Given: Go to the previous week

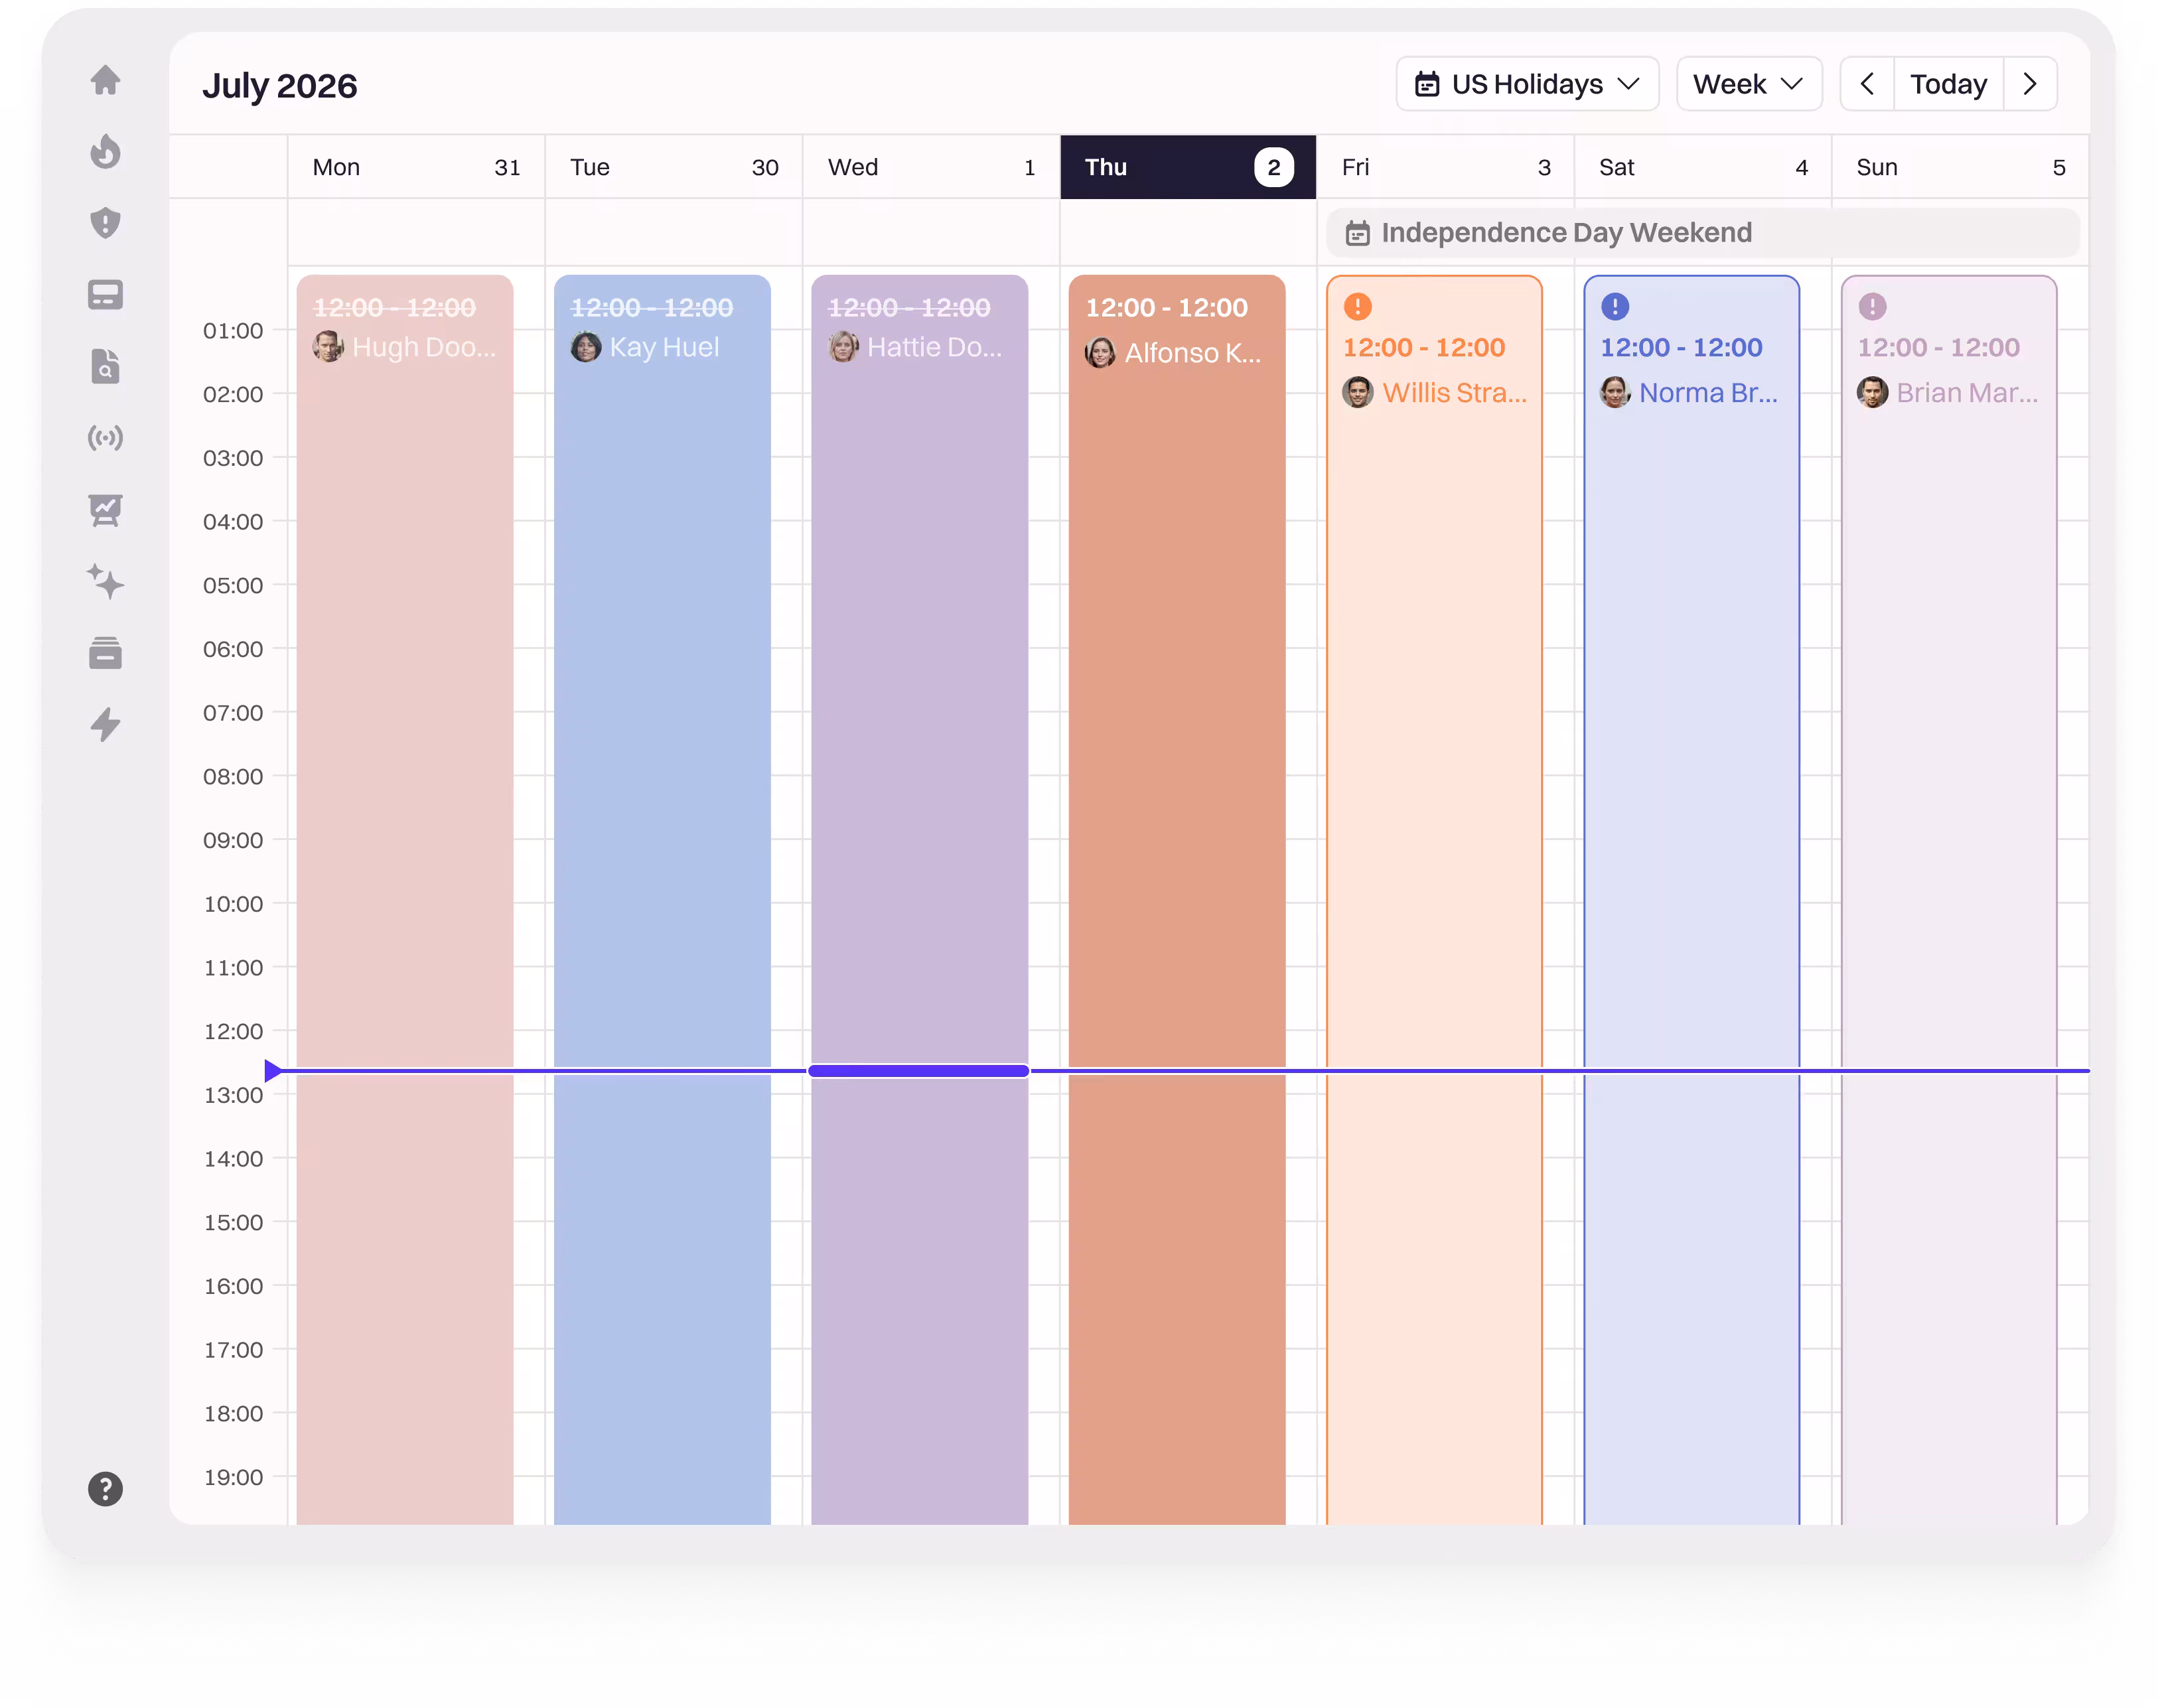Looking at the screenshot, I should [x=1867, y=84].
